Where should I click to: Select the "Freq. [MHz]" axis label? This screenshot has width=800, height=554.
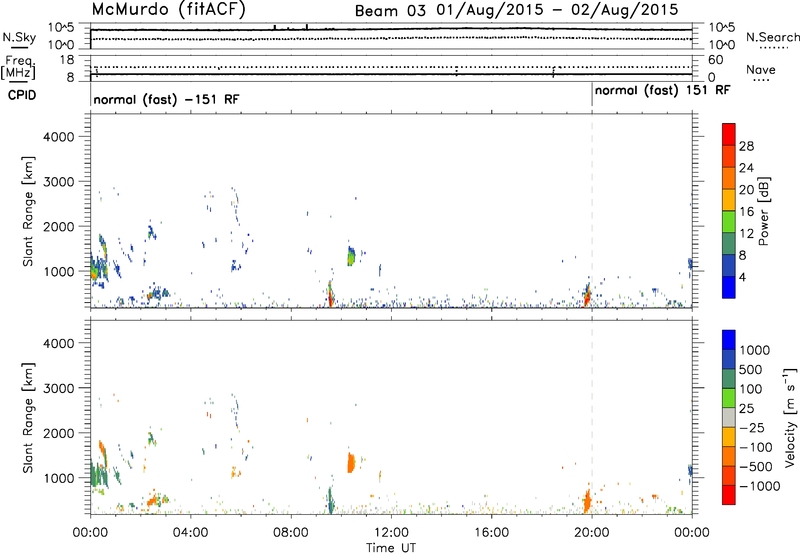pos(18,67)
